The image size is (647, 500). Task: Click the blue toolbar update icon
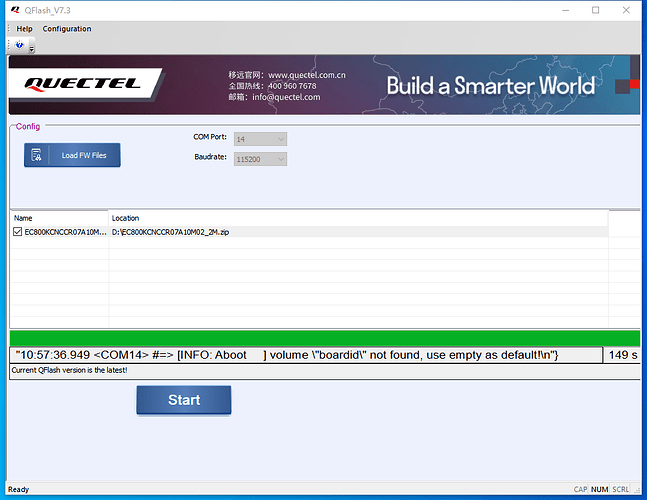19,45
